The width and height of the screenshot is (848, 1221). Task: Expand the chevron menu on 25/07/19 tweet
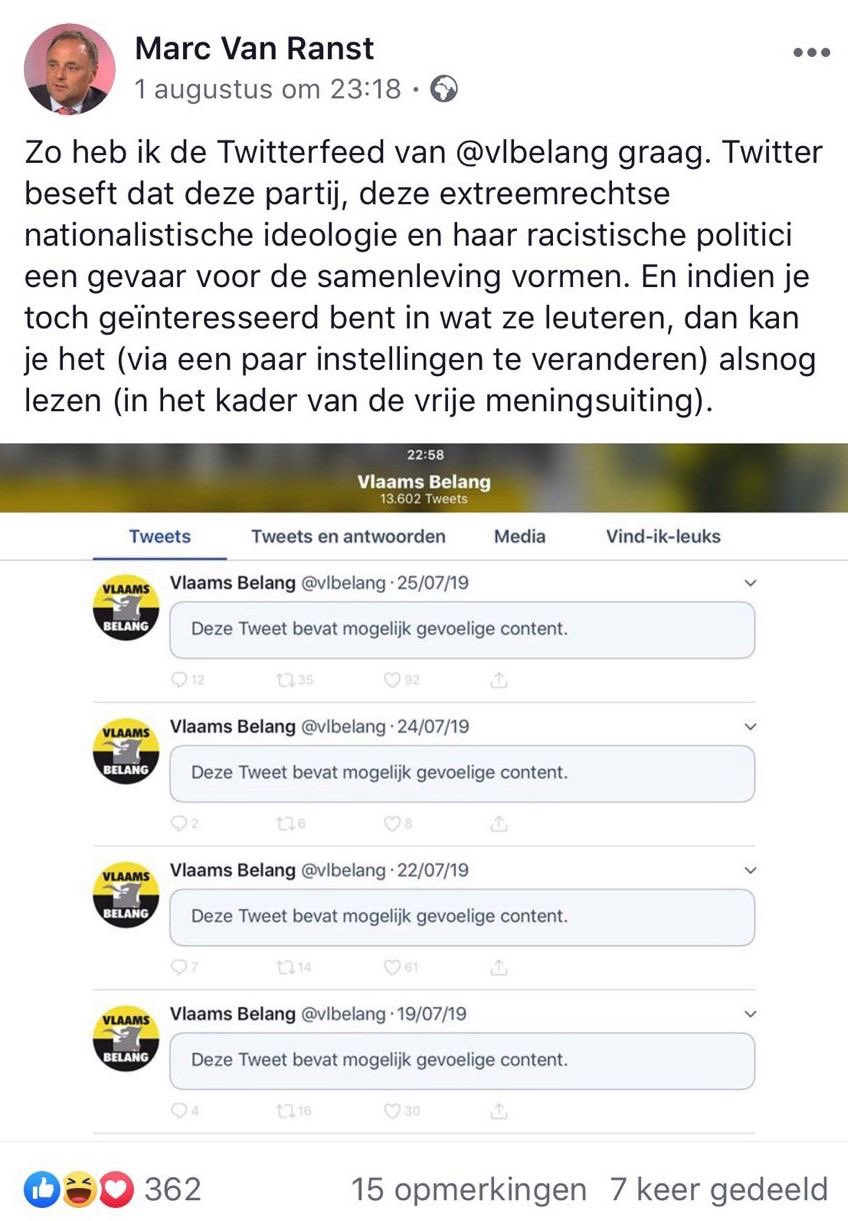tap(751, 583)
